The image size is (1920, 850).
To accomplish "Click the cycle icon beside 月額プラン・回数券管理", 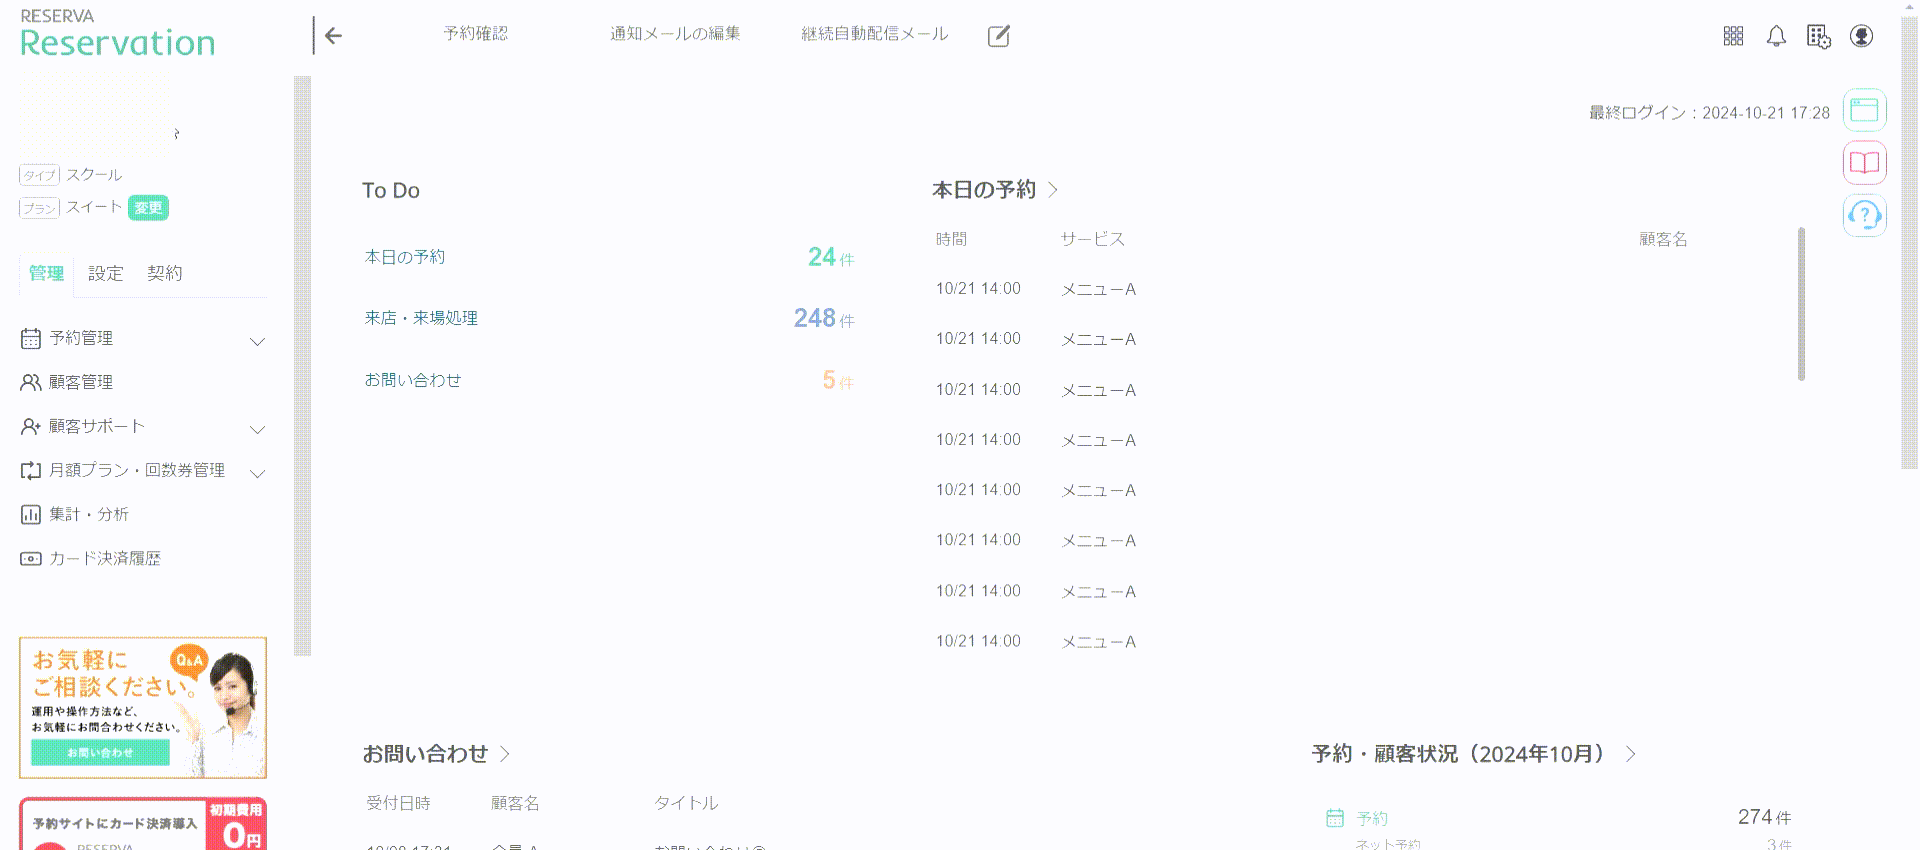I will pos(31,470).
